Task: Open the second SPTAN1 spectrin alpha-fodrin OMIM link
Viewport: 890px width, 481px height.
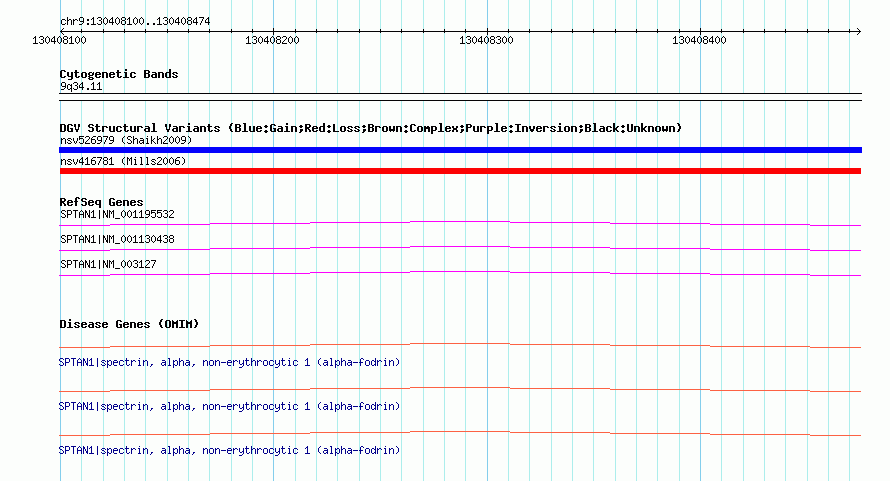Action: tap(229, 407)
